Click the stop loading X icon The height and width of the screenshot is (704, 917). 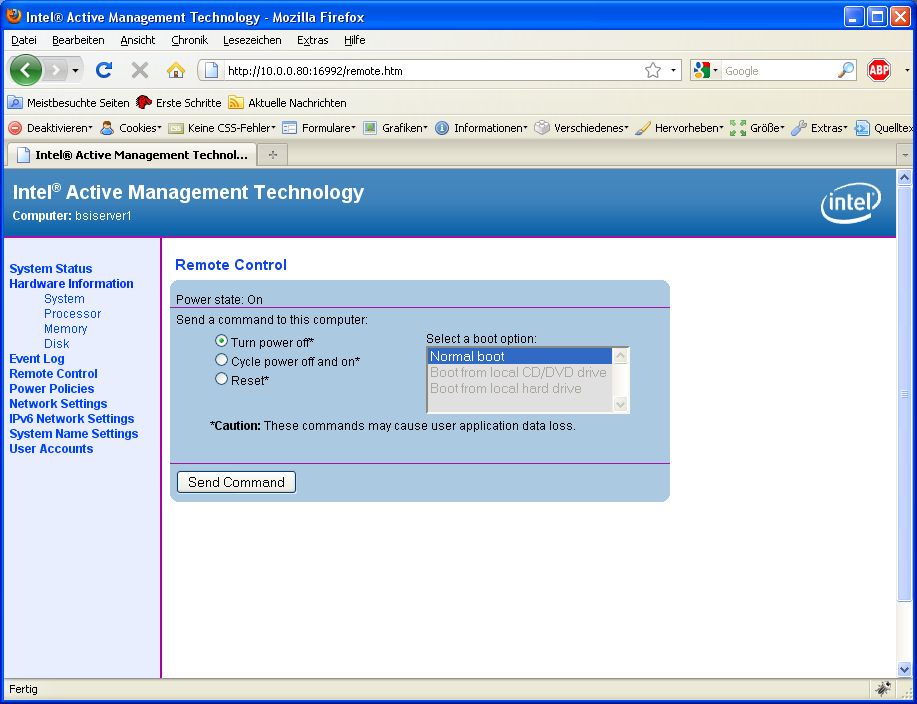[140, 70]
